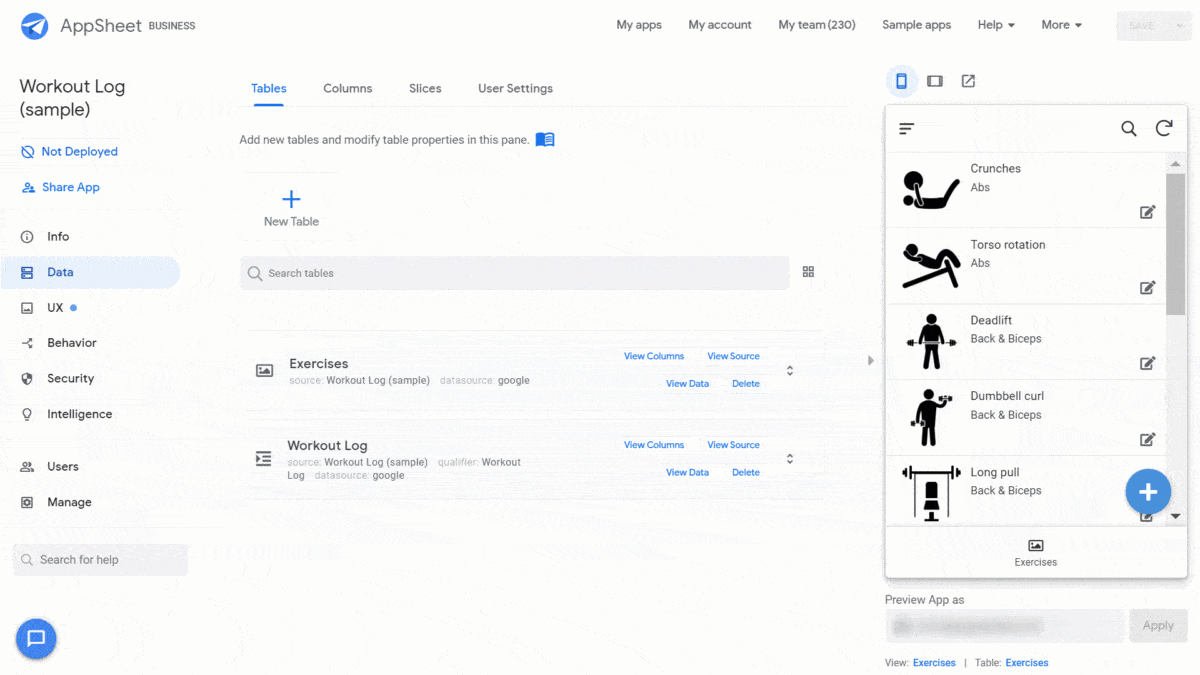Open the Data section
1200x675 pixels.
point(90,272)
